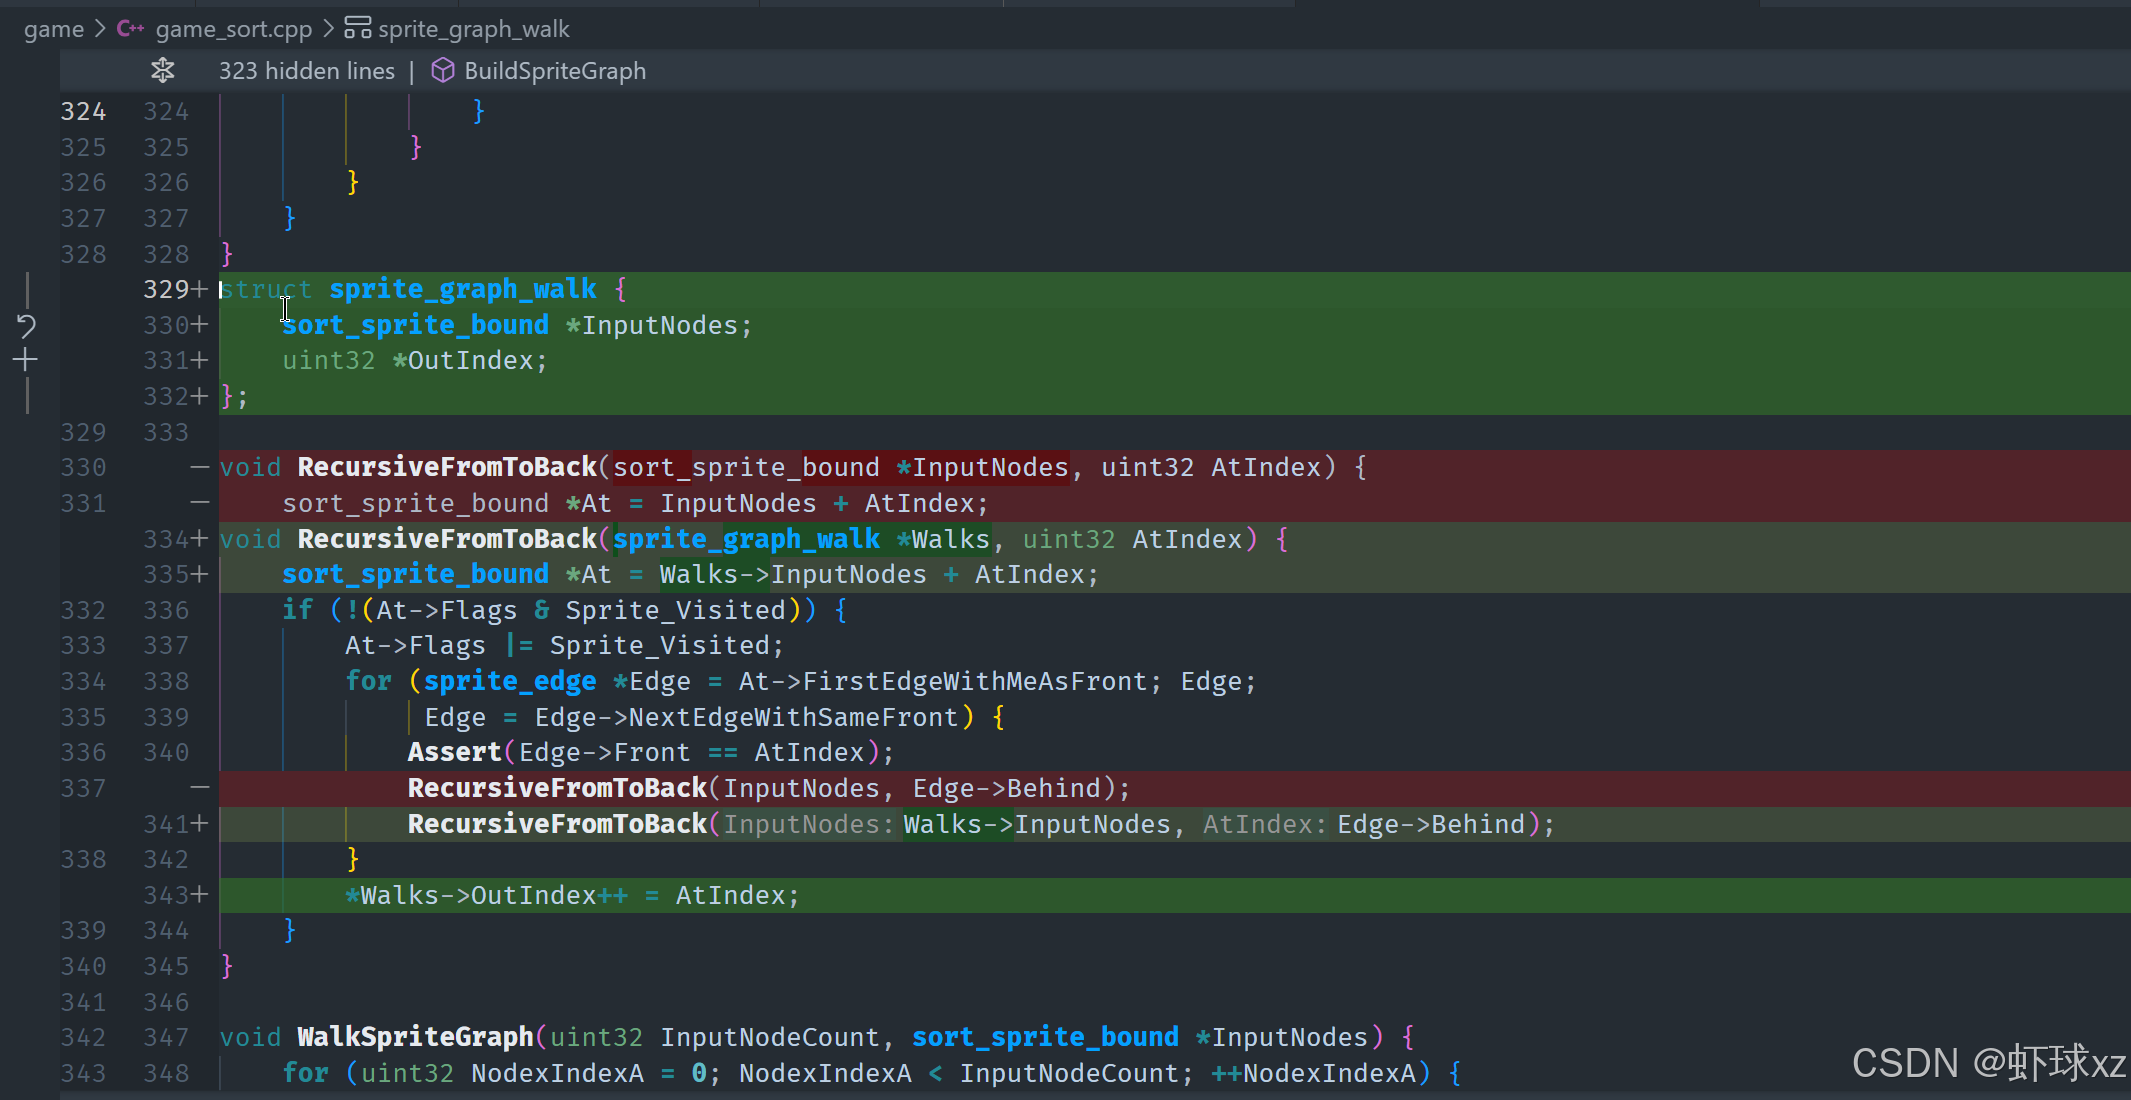
Task: Open the sprite_graph_walk breadcrumb symbol
Action: coord(473,29)
